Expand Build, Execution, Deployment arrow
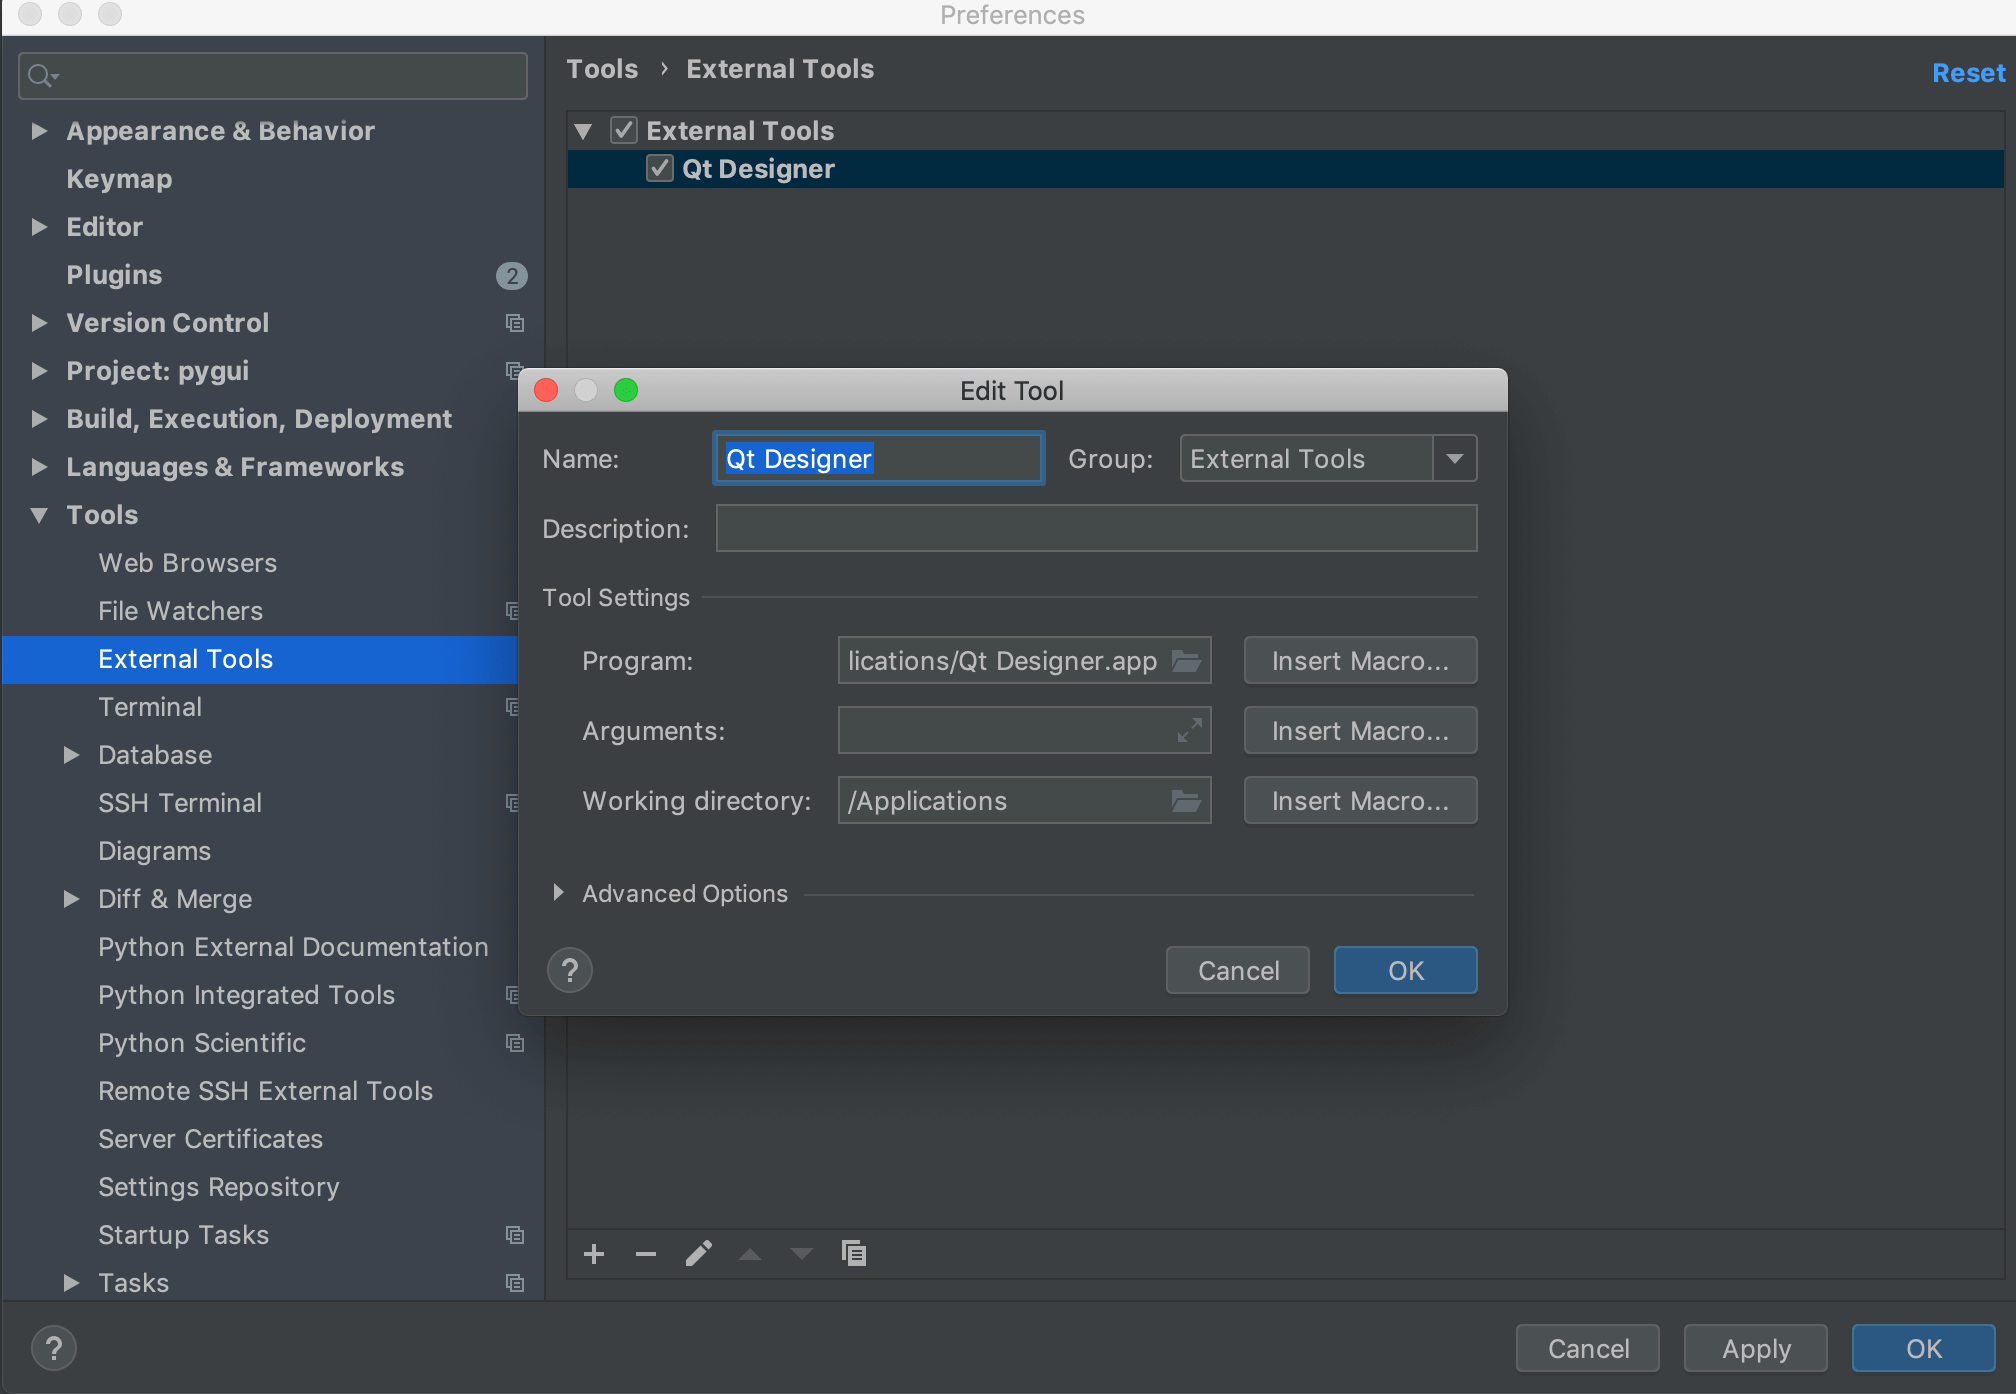The width and height of the screenshot is (2016, 1394). [x=40, y=419]
